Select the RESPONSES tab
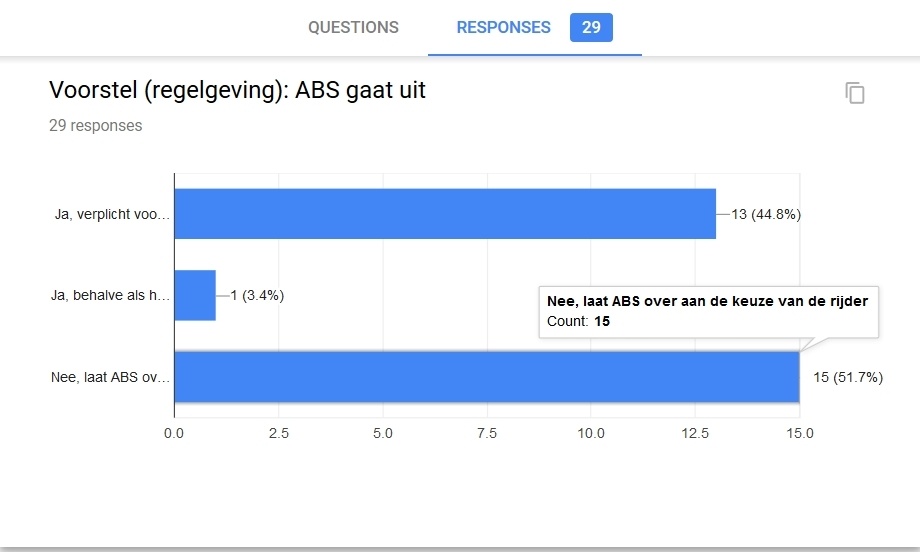The height and width of the screenshot is (552, 920). (x=503, y=27)
